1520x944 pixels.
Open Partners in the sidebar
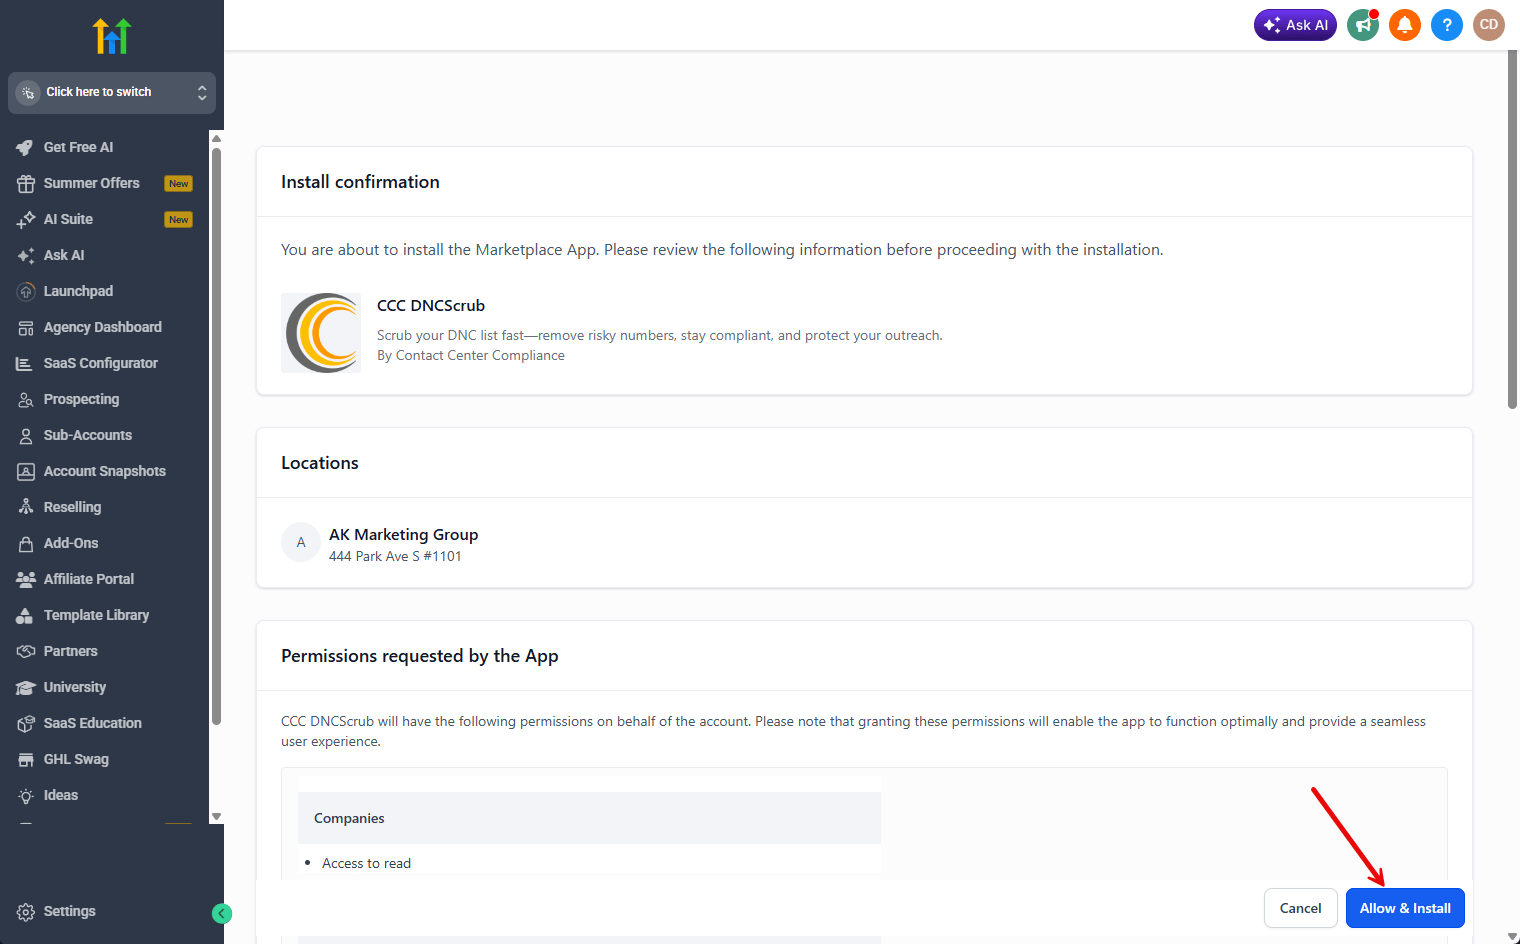tap(70, 651)
